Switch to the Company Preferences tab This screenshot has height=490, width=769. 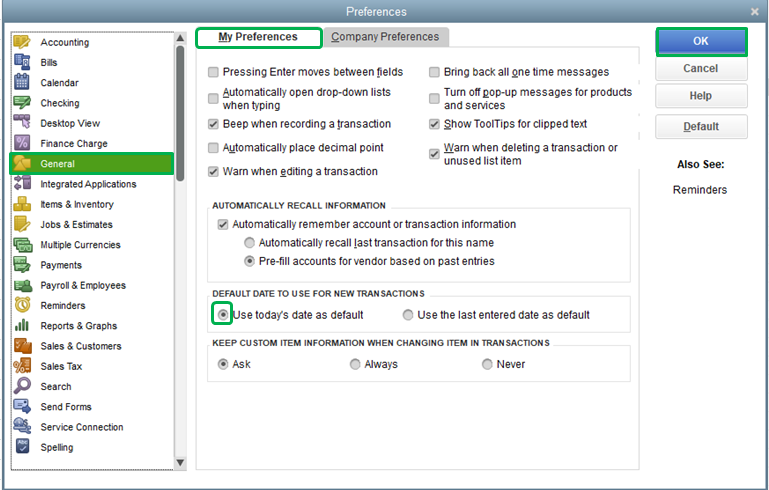point(385,37)
